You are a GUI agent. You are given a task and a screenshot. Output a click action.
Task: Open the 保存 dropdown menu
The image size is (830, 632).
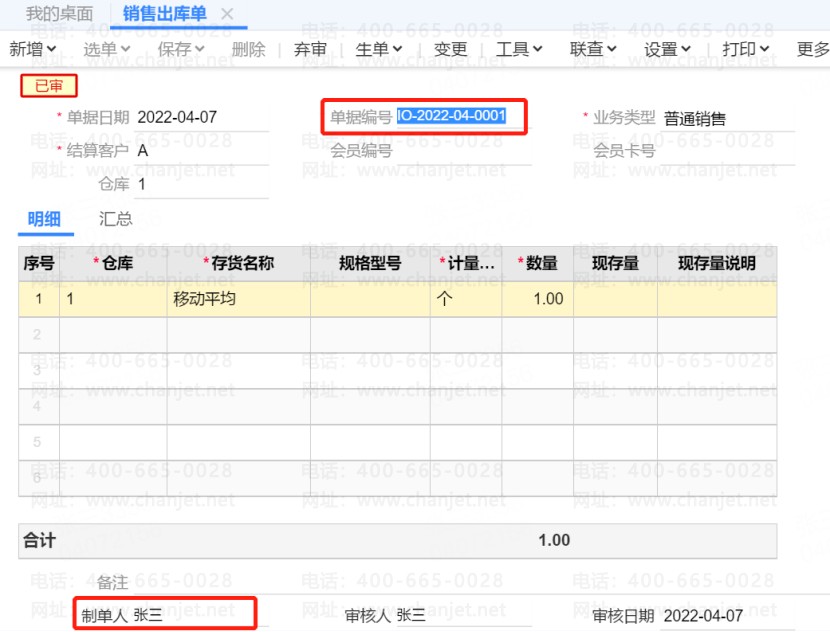[x=181, y=49]
